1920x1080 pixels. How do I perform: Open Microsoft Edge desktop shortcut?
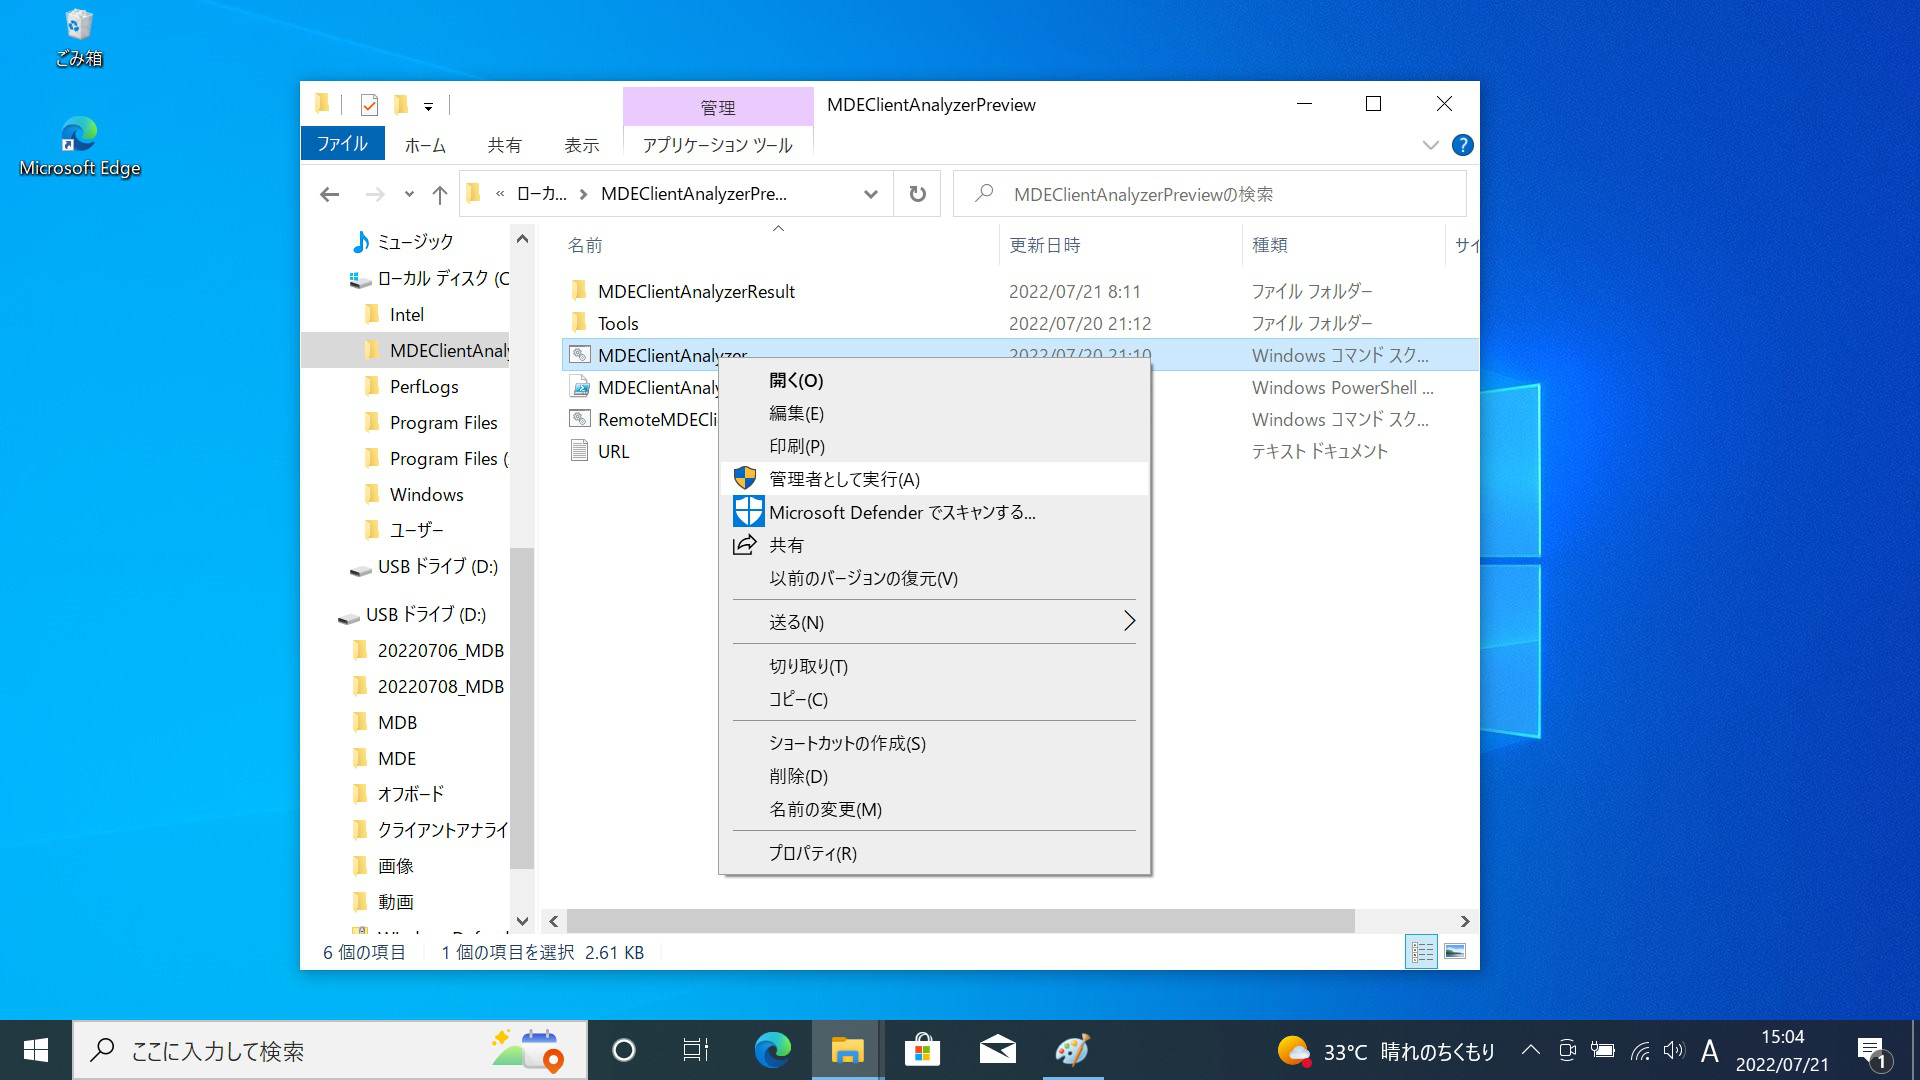(x=79, y=147)
